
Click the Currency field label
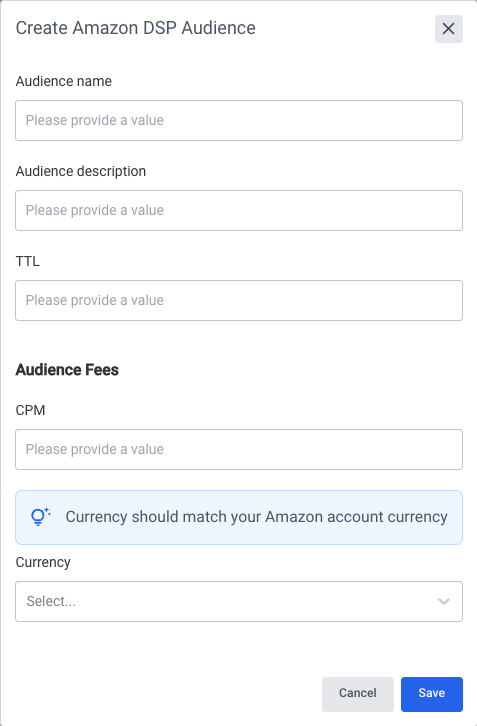coord(43,562)
